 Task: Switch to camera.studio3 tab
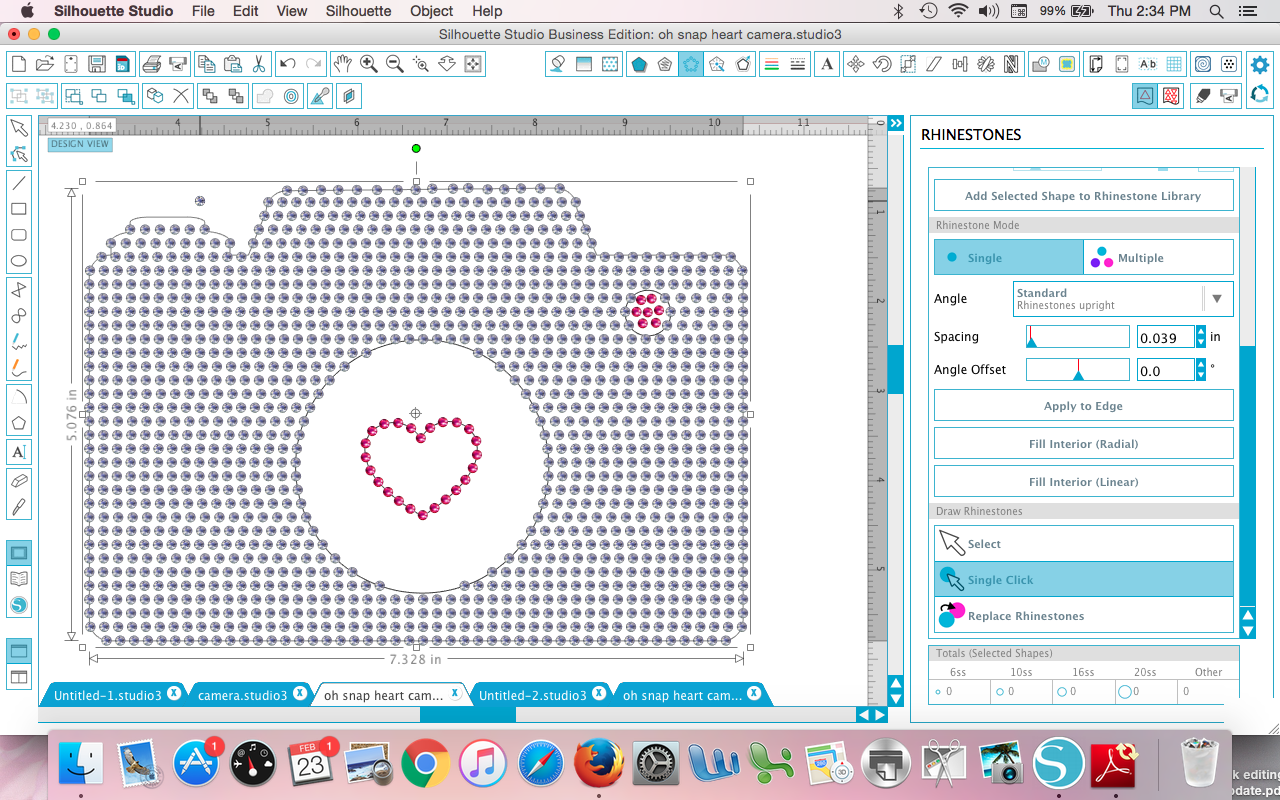click(x=242, y=695)
